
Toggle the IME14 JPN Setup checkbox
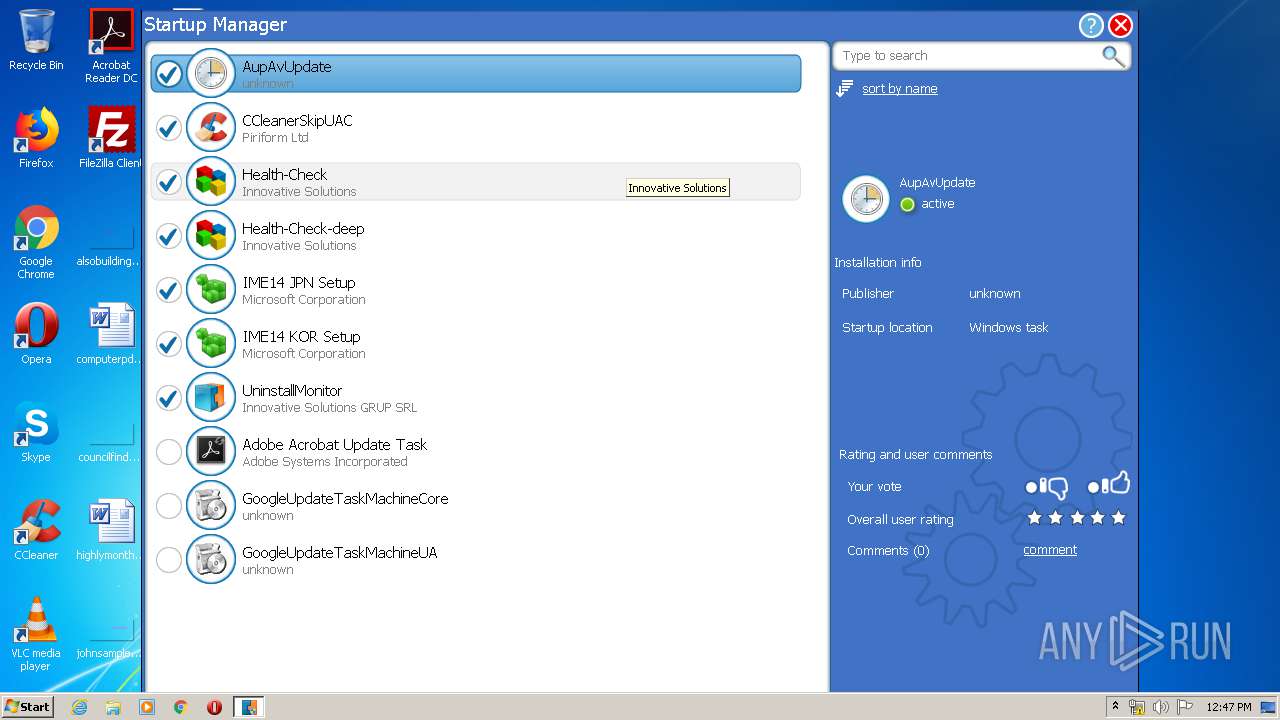(x=169, y=290)
